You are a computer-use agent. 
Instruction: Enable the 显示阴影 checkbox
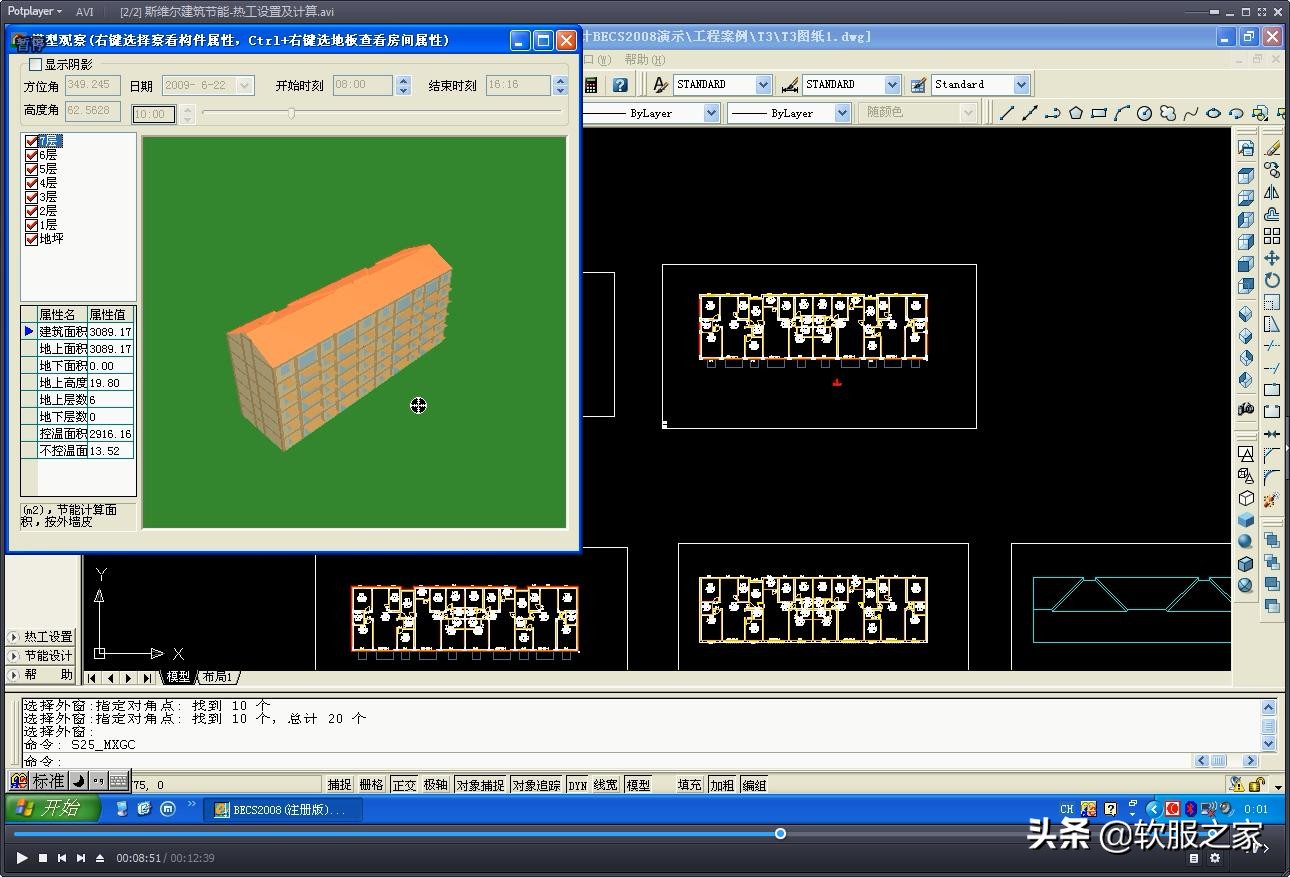[36, 64]
